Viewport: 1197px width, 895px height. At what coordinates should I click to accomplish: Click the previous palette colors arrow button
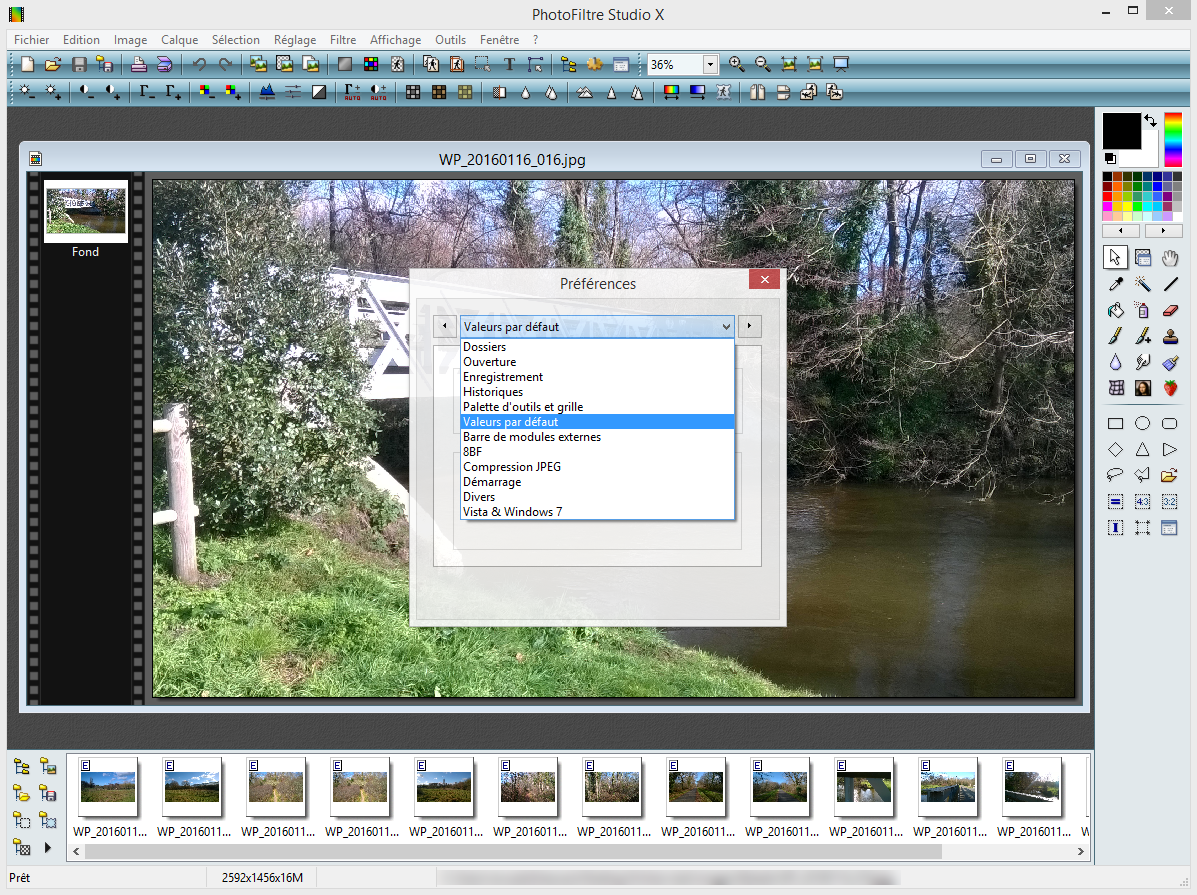click(1121, 231)
